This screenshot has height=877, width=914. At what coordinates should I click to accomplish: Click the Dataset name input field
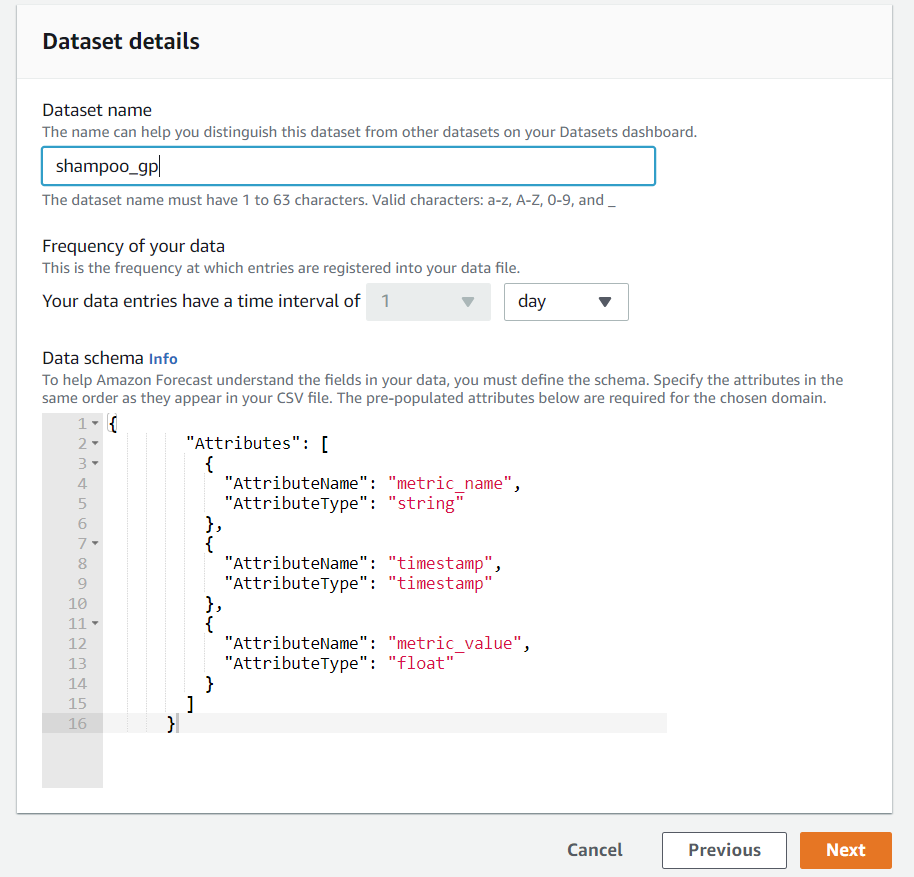click(x=348, y=166)
